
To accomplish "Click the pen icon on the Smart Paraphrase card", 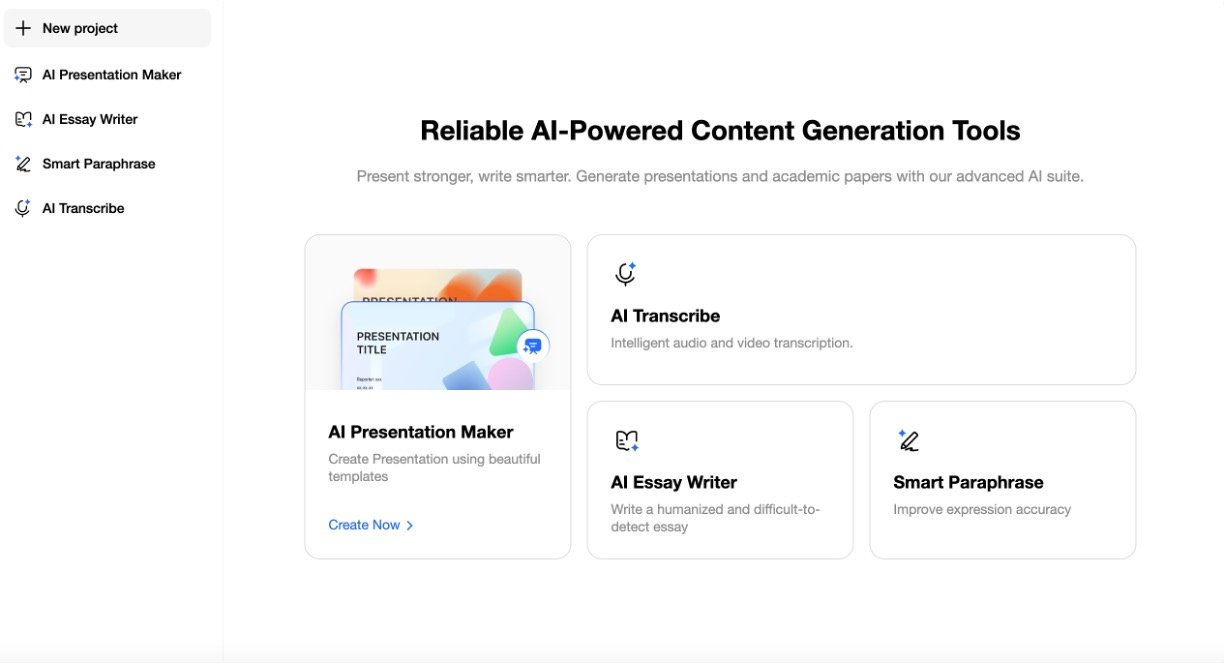I will pyautogui.click(x=910, y=439).
